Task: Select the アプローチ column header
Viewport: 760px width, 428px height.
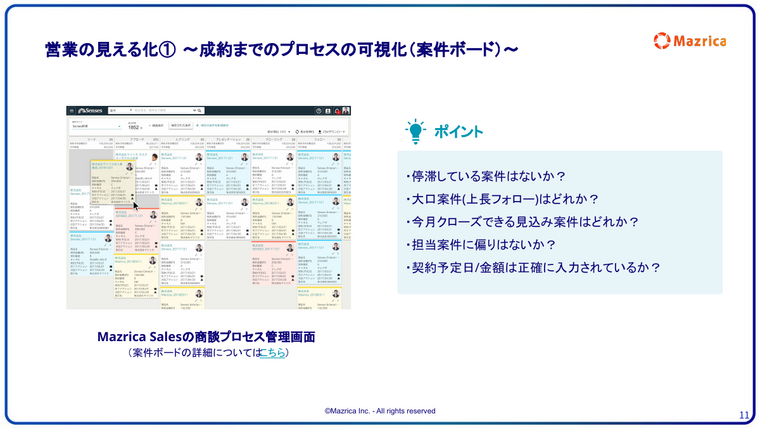Action: (x=137, y=140)
